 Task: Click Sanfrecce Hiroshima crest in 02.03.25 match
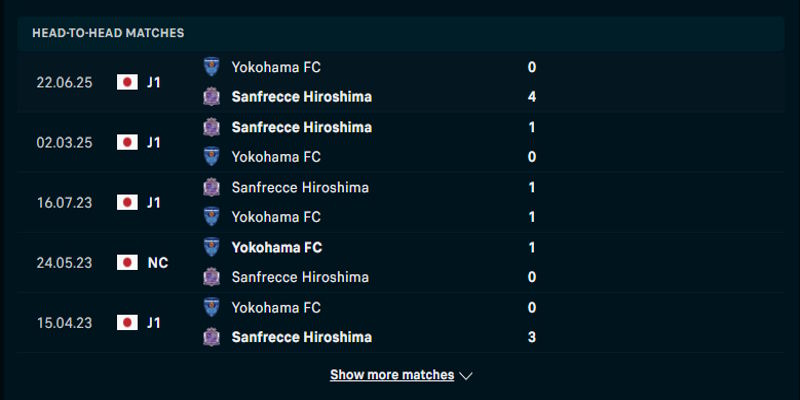(x=211, y=127)
